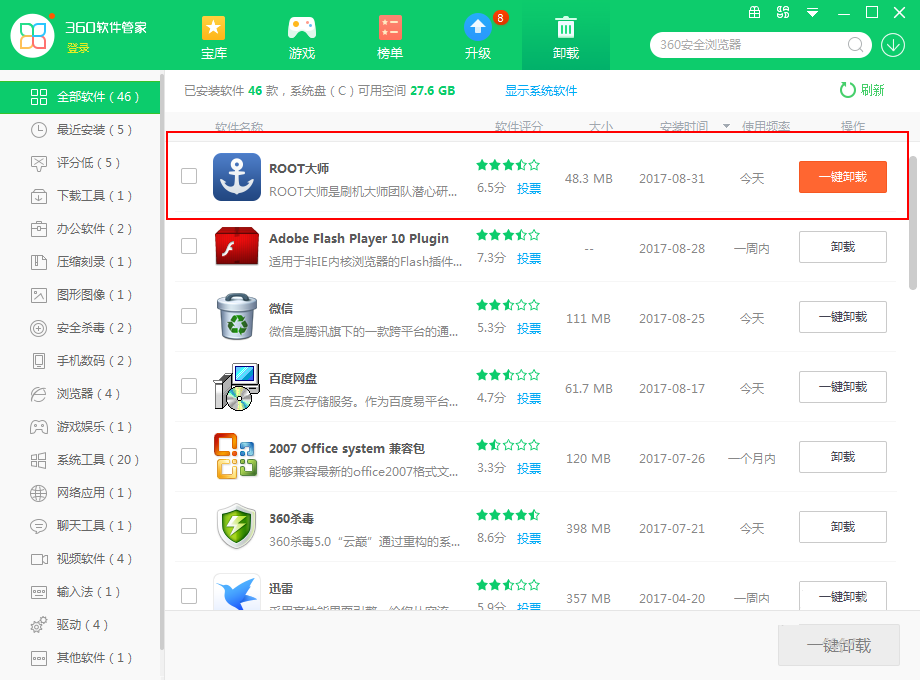Open the download manager arrow icon
The width and height of the screenshot is (920, 680).
click(x=892, y=45)
